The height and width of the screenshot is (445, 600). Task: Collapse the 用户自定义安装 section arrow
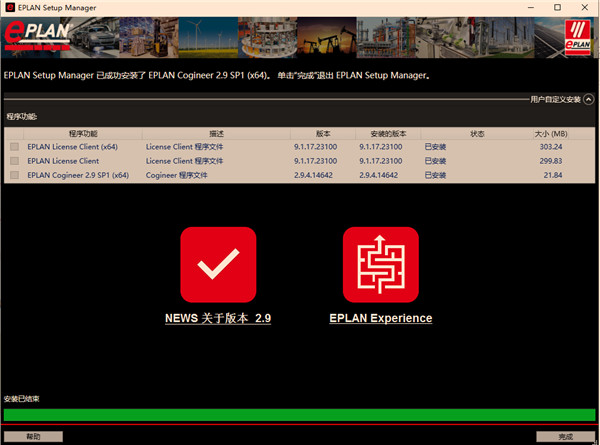click(589, 99)
